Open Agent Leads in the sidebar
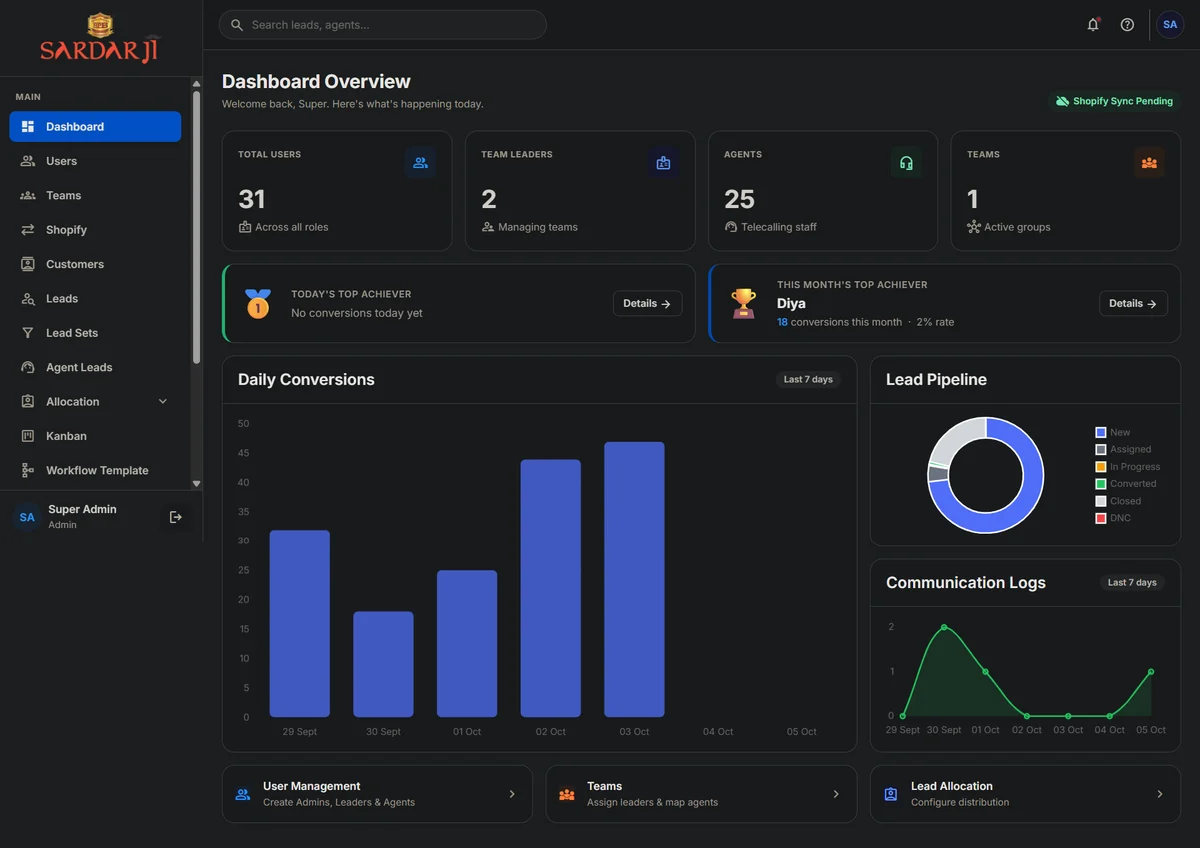1200x848 pixels. (x=95, y=367)
